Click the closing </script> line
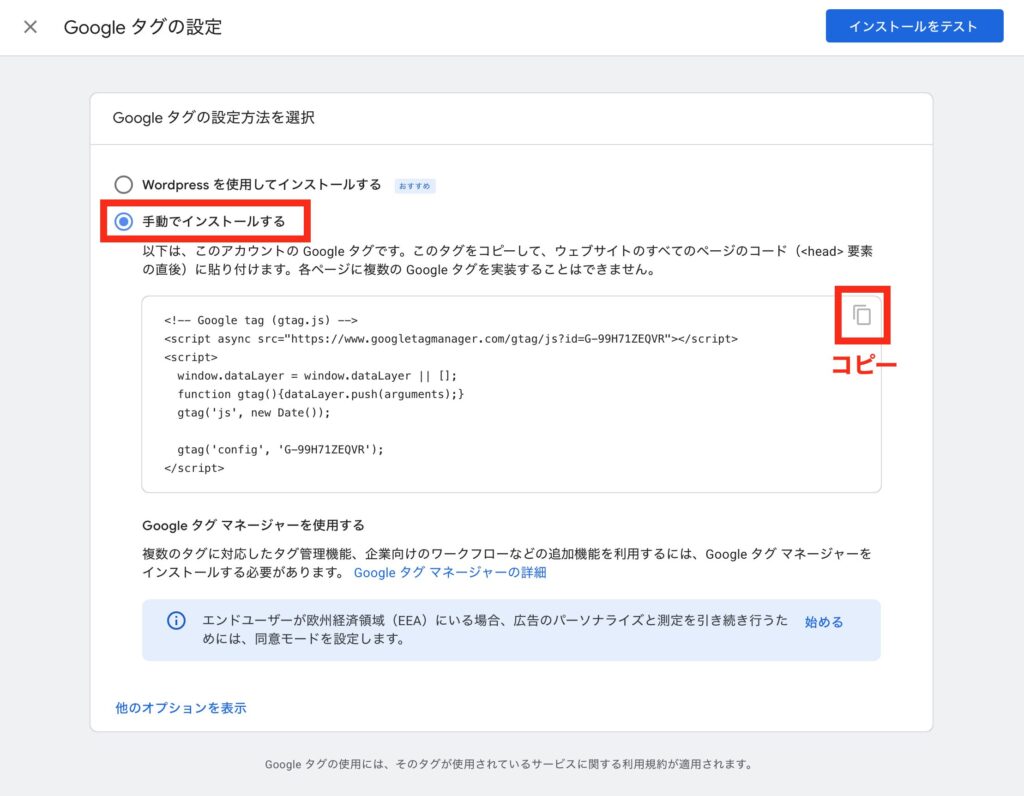This screenshot has width=1024, height=796. pos(194,468)
